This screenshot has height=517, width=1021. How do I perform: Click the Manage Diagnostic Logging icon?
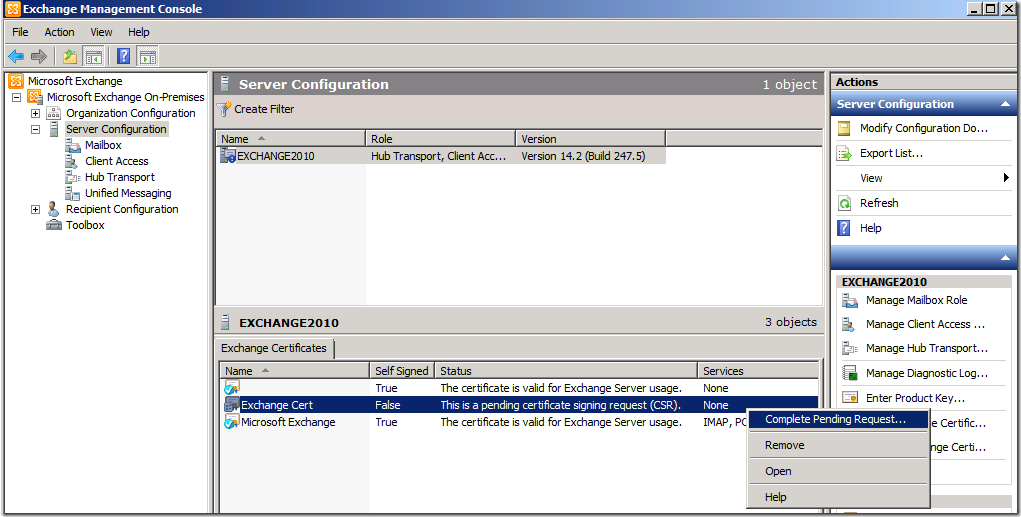pos(850,373)
